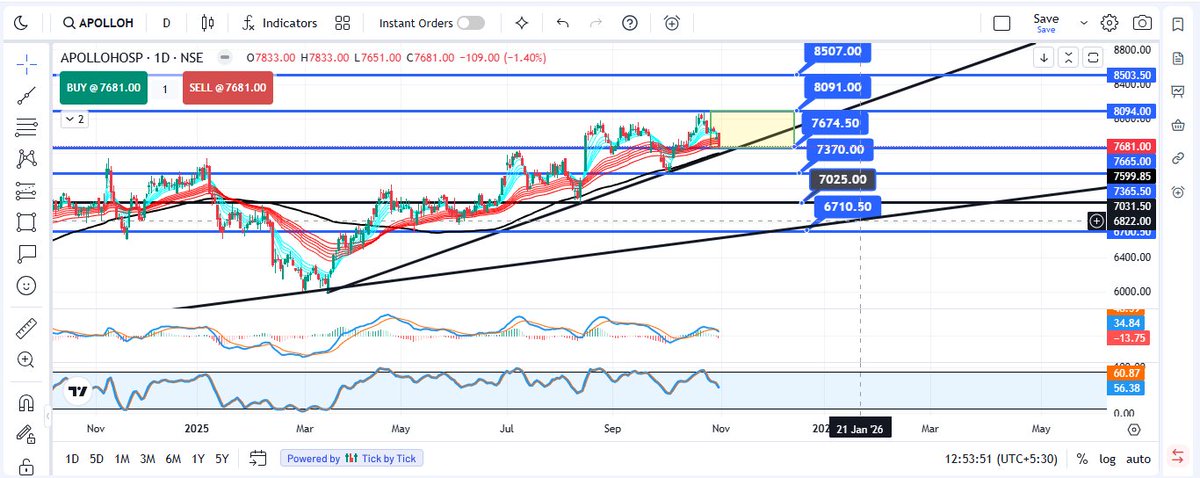Click the SELL @7681.00 button
1200x478 pixels.
(x=228, y=88)
